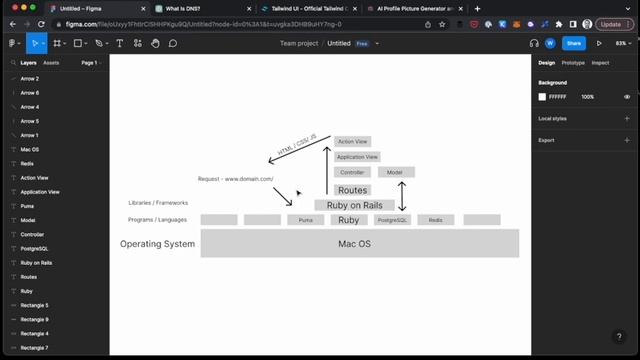This screenshot has width=640, height=360.
Task: Open file name options chevron
Action: tap(377, 44)
